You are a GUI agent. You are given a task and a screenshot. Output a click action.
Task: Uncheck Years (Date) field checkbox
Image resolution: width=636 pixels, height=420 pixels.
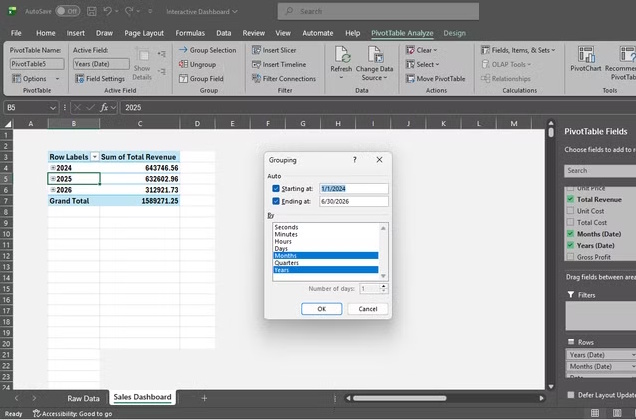(570, 245)
